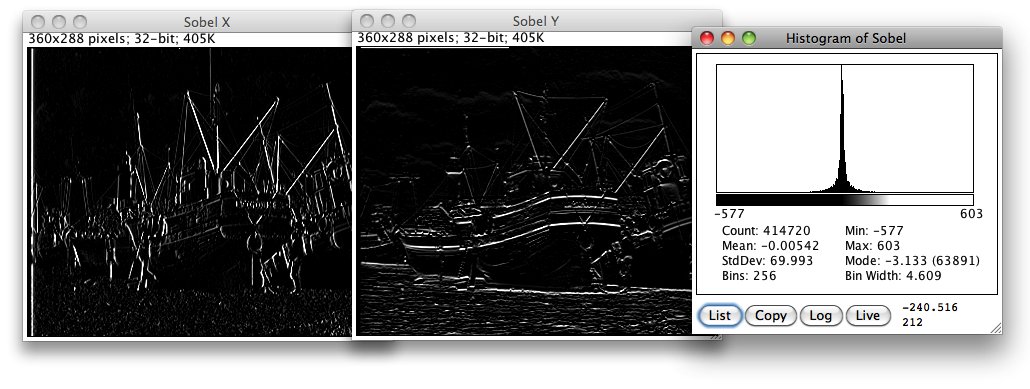Minimize the Histogram of Sobel window
Viewport: 1030px width, 389px height.
point(728,38)
